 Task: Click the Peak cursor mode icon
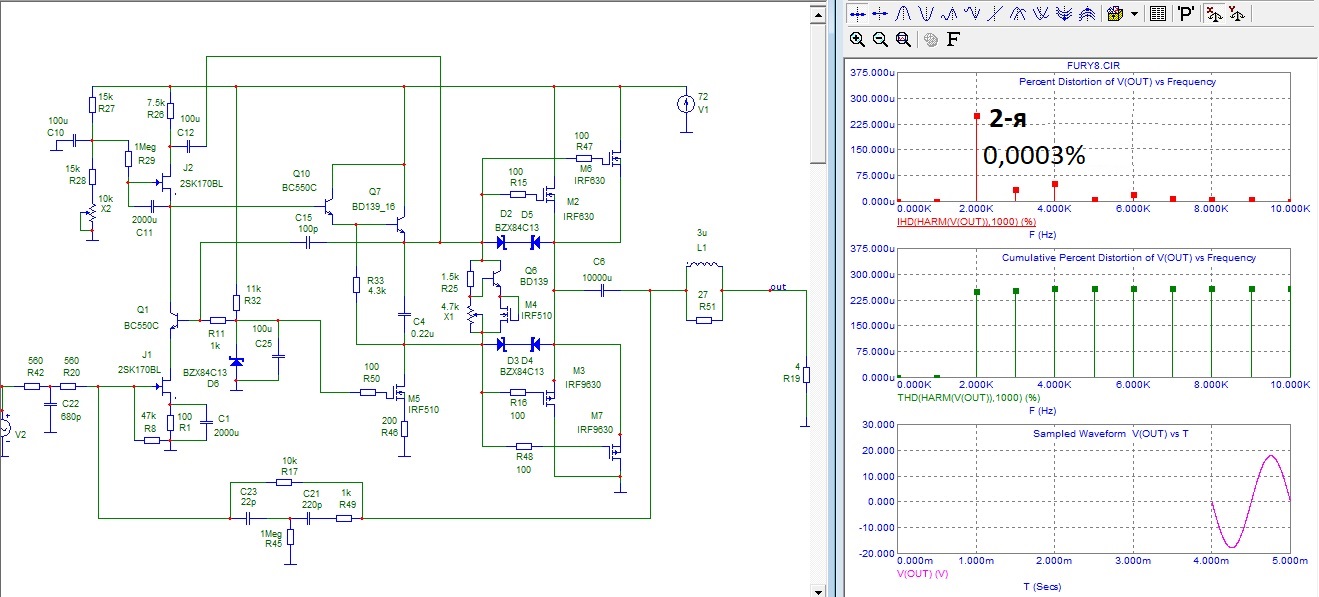902,14
